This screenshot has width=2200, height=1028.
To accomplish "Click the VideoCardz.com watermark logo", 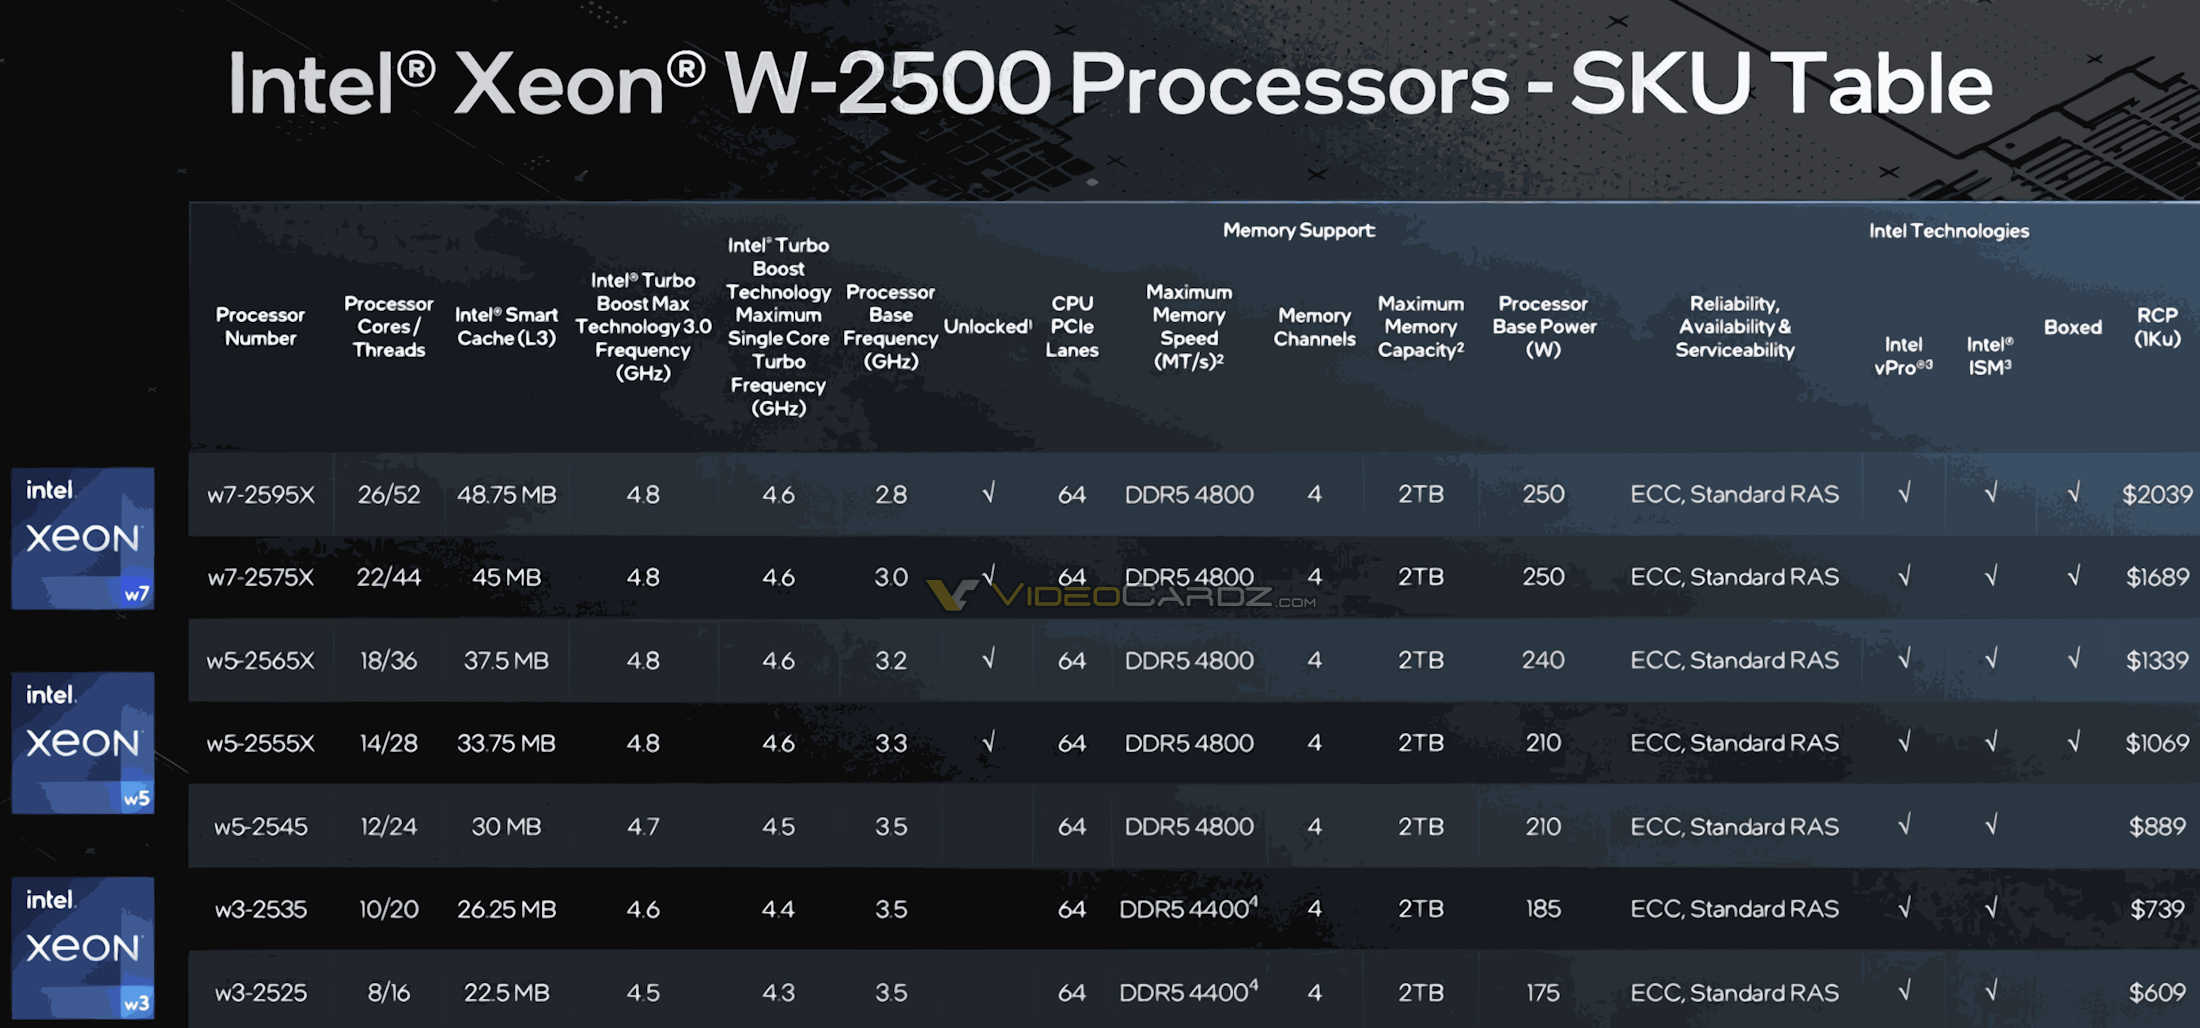I will 1122,596.
